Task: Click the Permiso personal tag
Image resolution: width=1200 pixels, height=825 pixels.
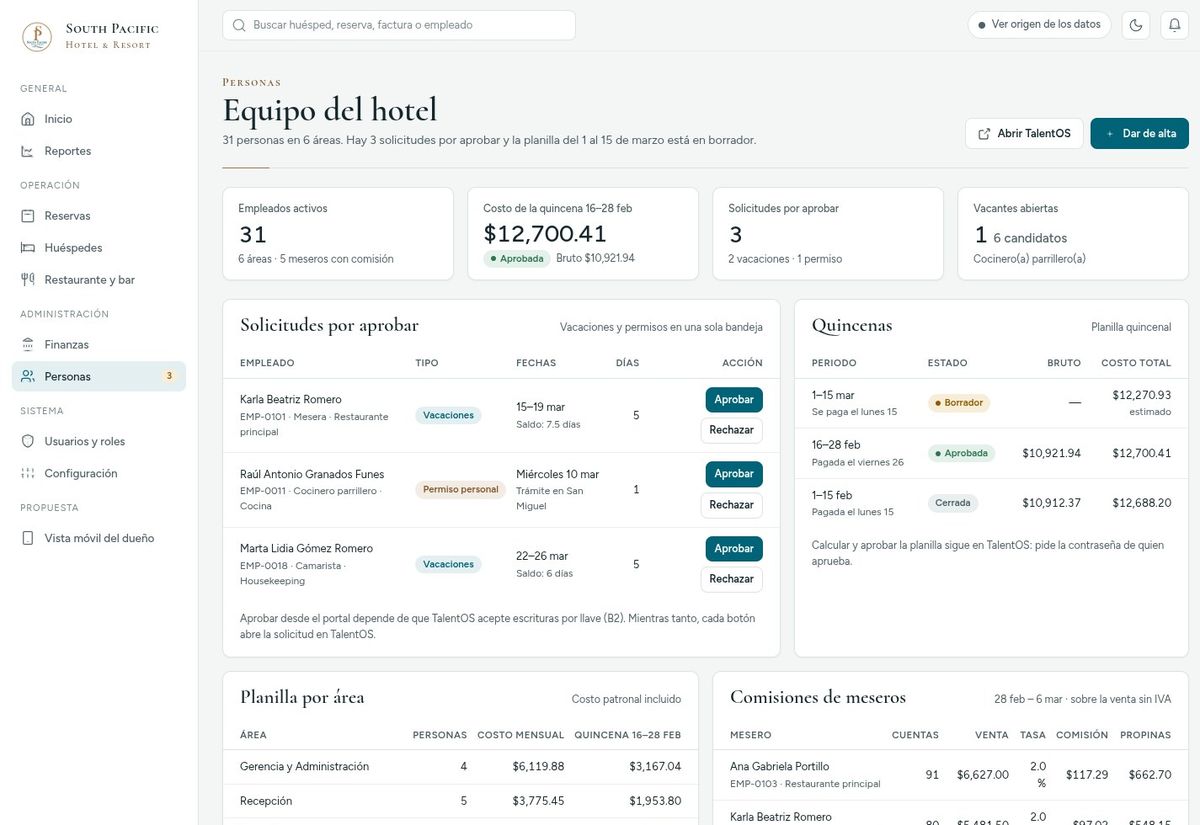Action: tap(461, 490)
